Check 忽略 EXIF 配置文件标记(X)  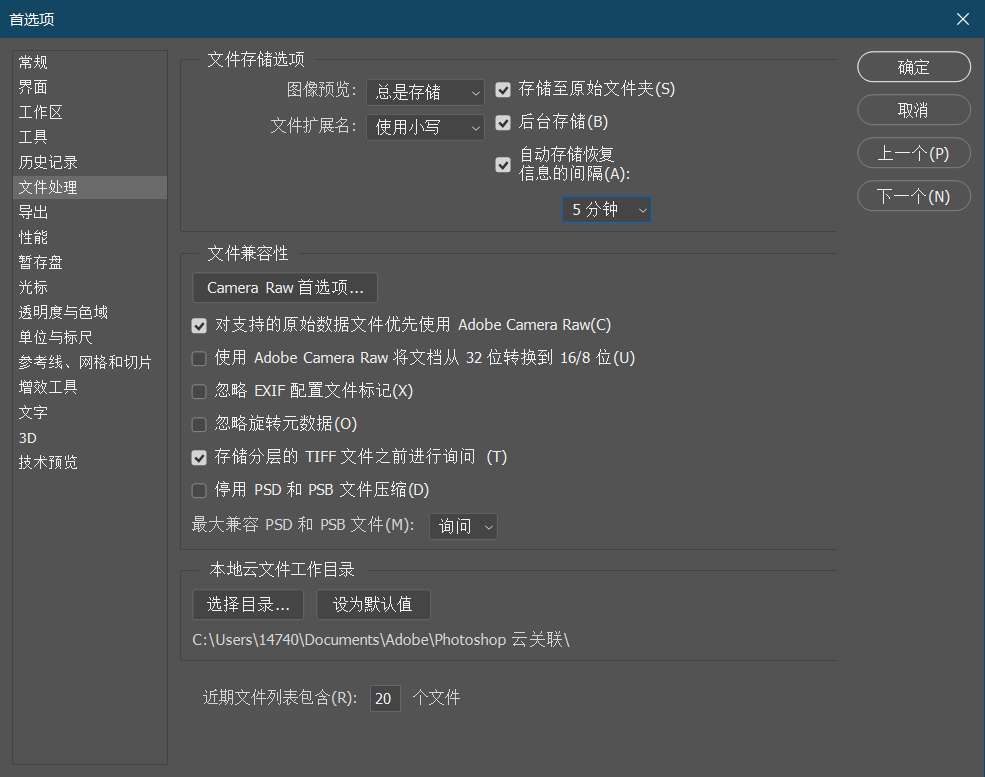click(199, 391)
